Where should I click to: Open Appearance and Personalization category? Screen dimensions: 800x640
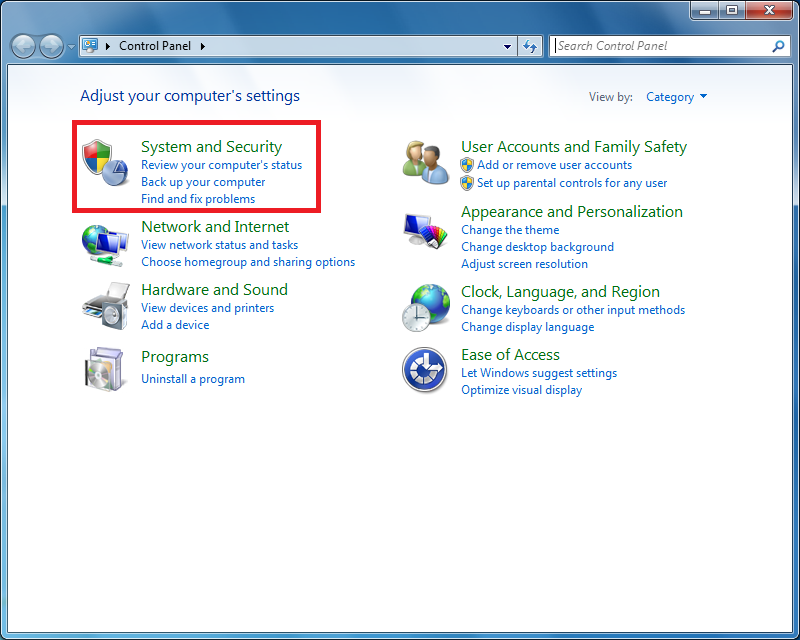[572, 212]
